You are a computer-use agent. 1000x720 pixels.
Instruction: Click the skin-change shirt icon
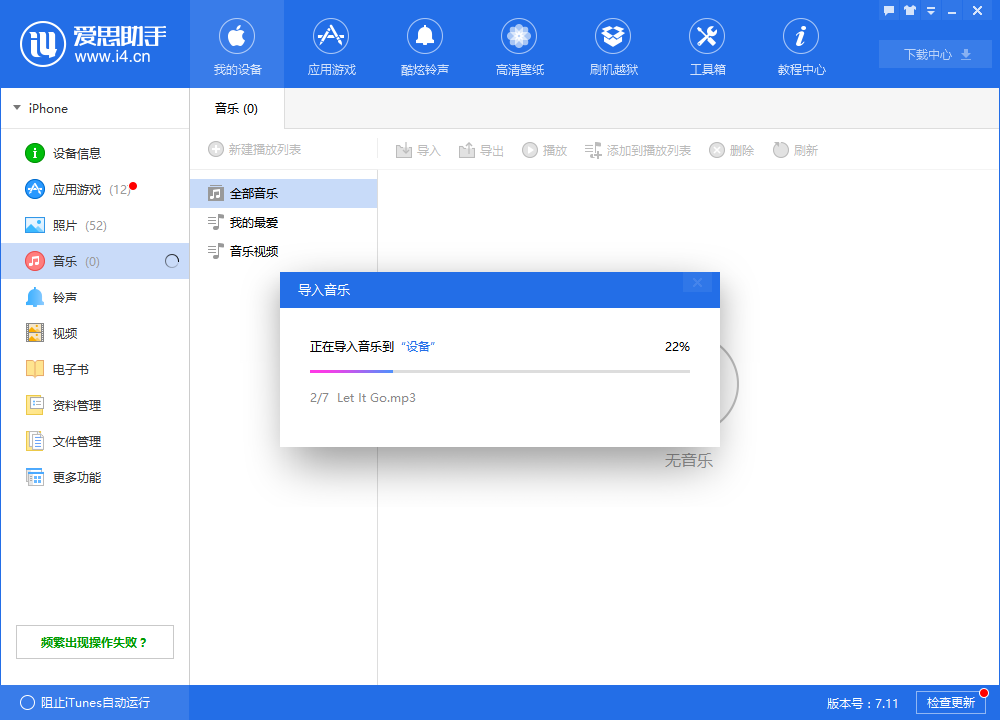[911, 10]
